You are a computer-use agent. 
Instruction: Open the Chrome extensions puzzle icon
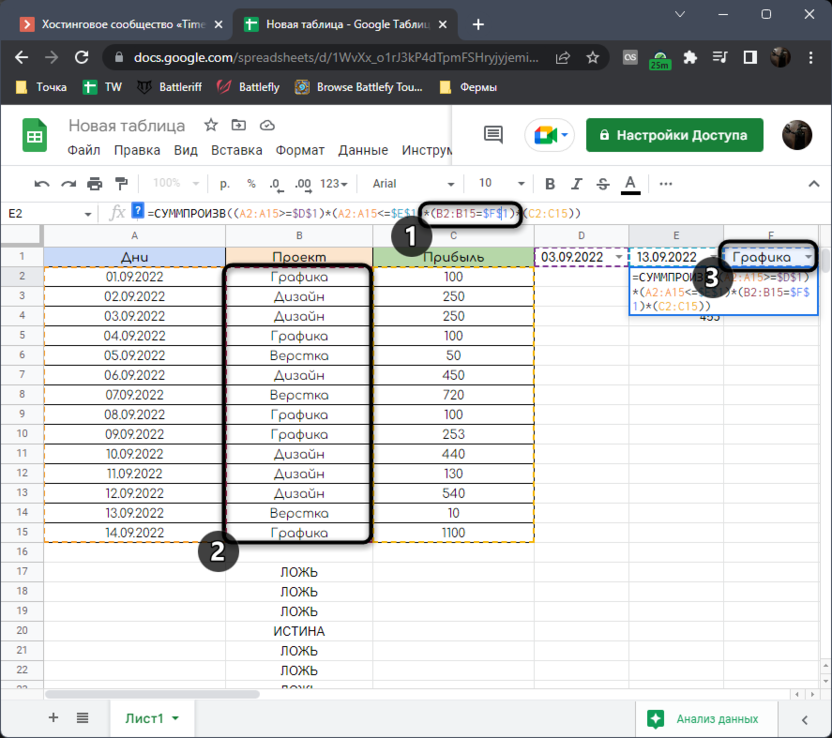(690, 58)
